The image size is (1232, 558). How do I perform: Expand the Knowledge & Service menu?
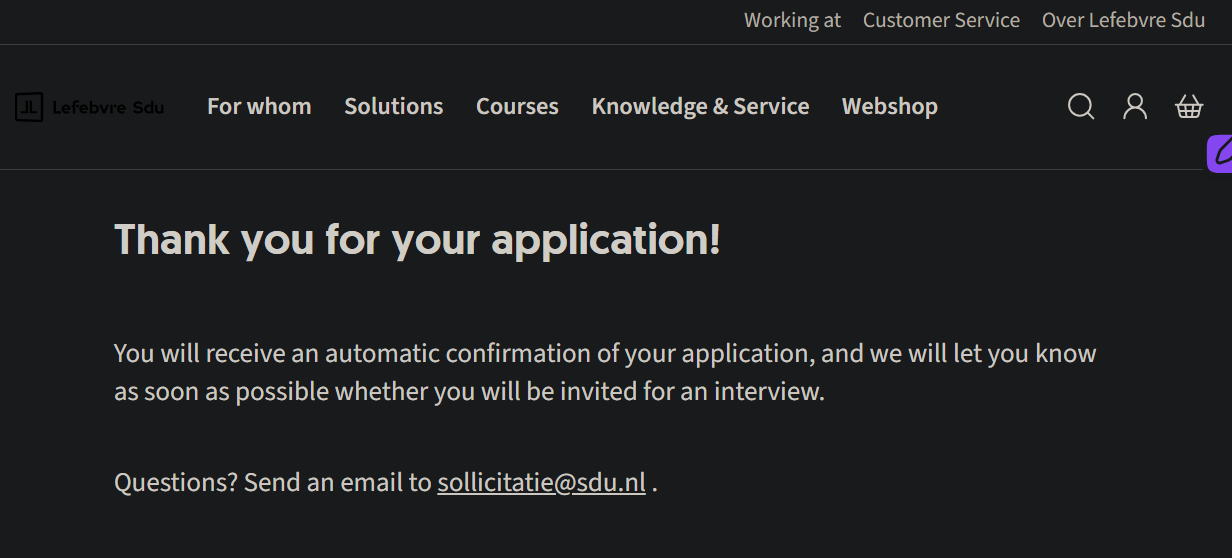coord(700,106)
